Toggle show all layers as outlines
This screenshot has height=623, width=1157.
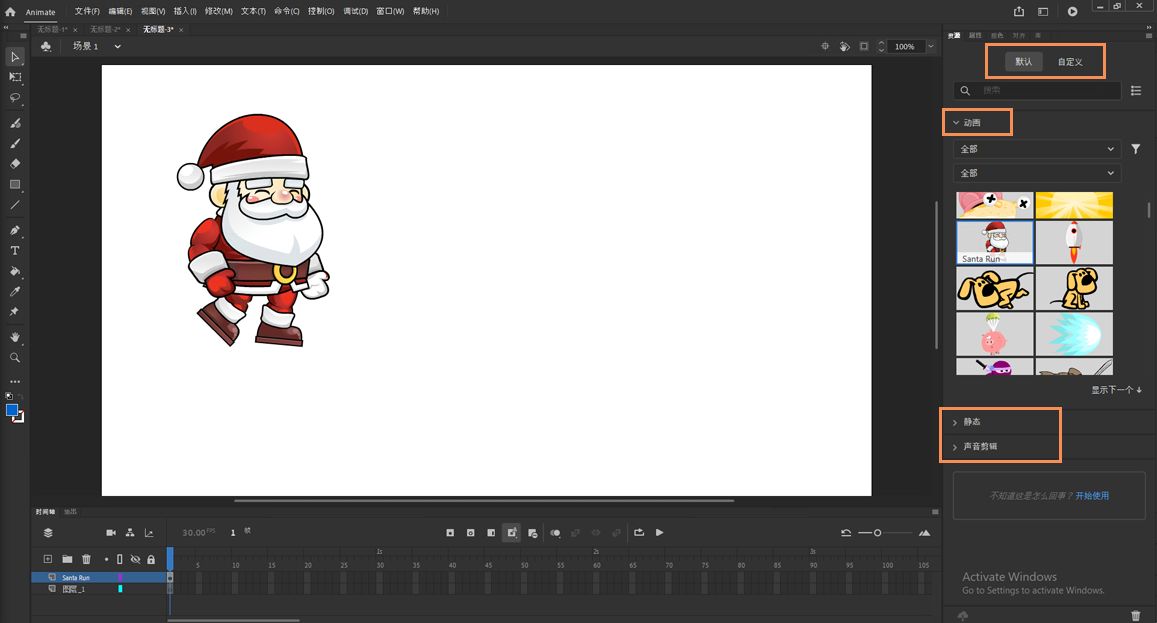click(x=120, y=560)
